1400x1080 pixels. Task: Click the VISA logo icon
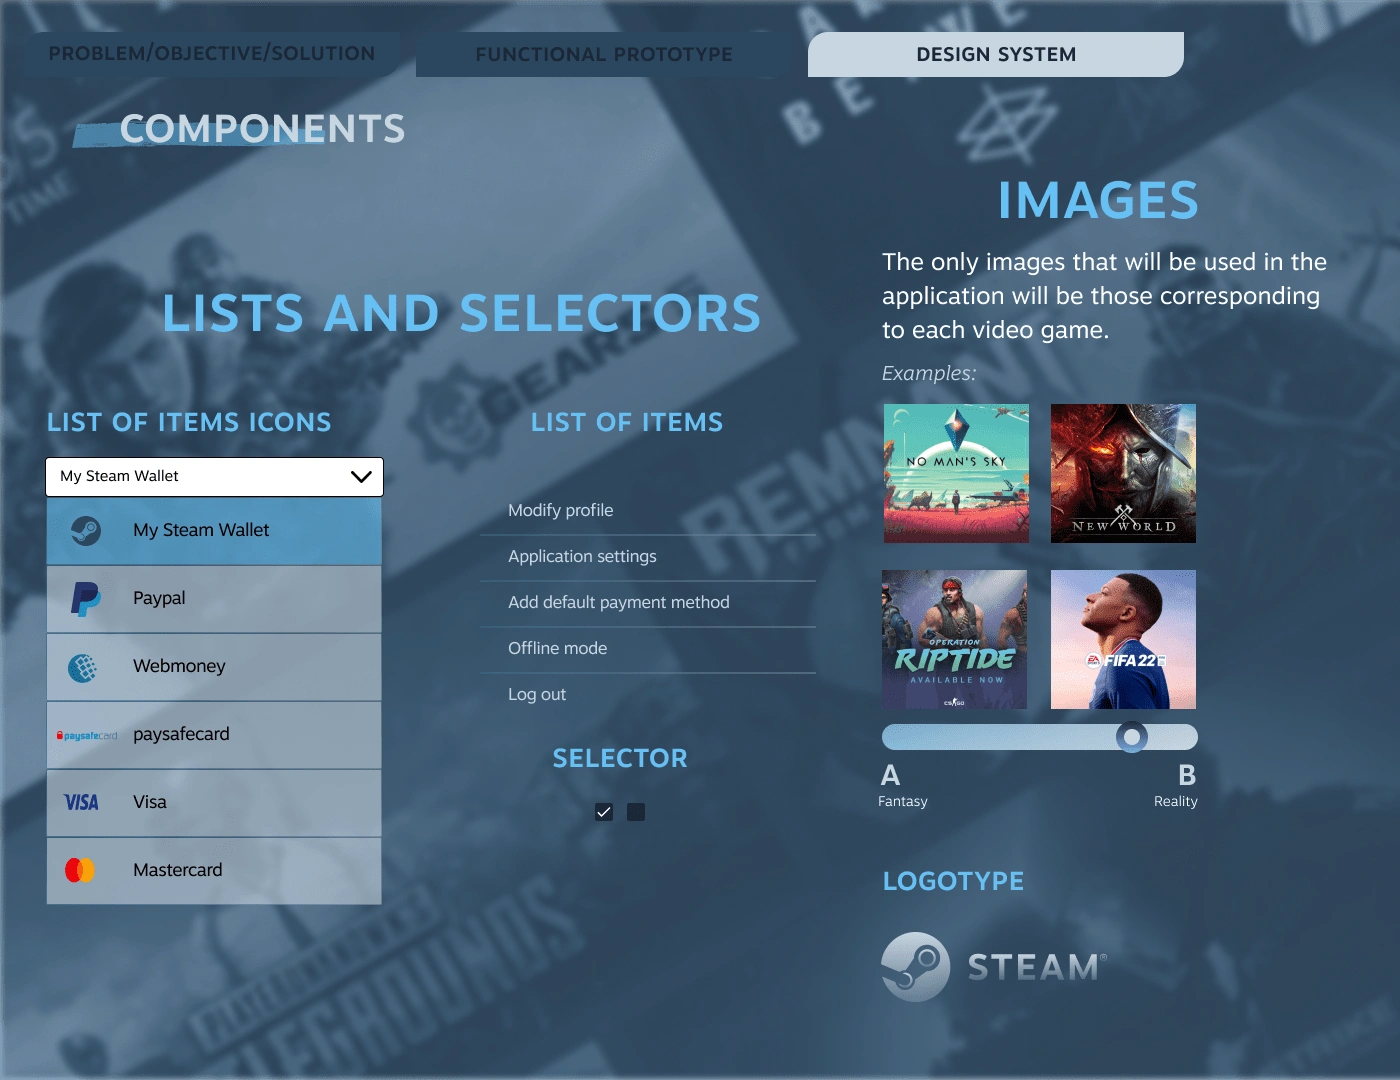pos(81,802)
